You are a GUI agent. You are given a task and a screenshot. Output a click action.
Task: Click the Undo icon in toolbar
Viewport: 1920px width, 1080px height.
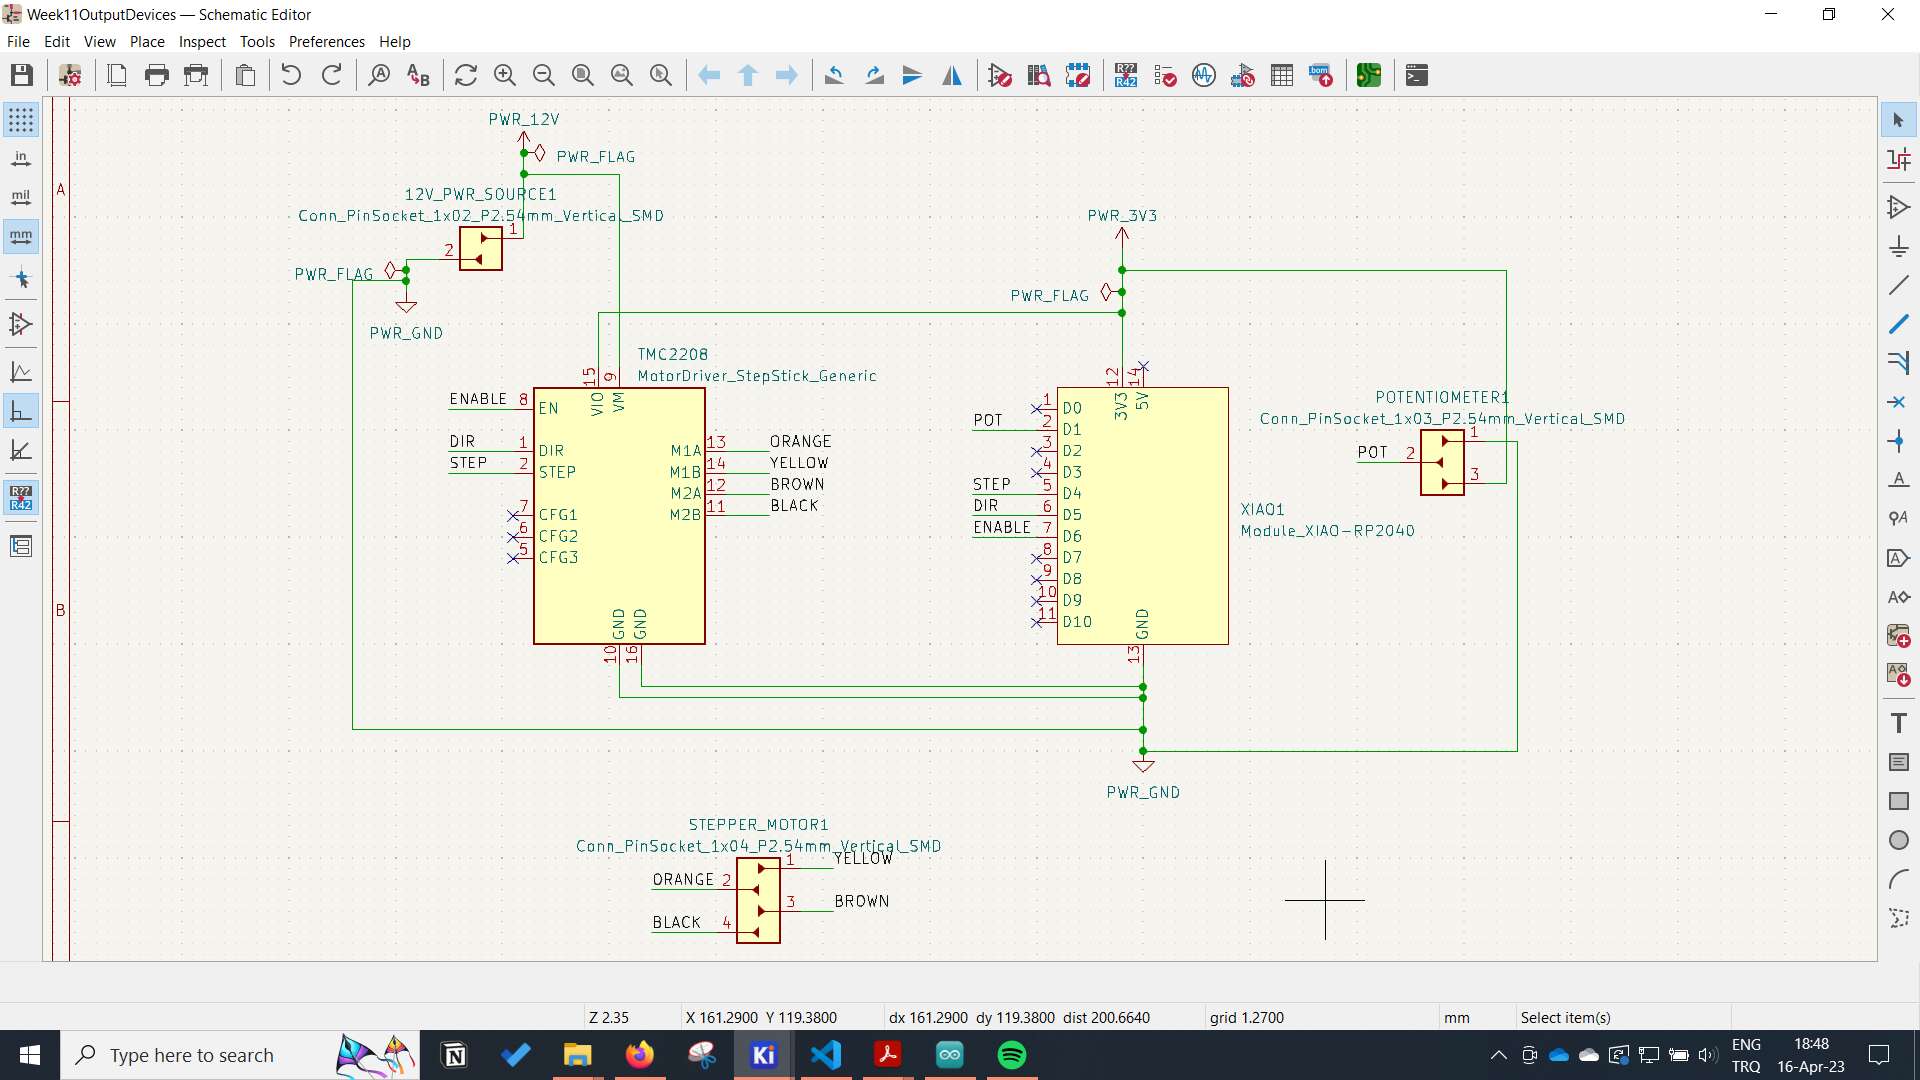tap(289, 75)
